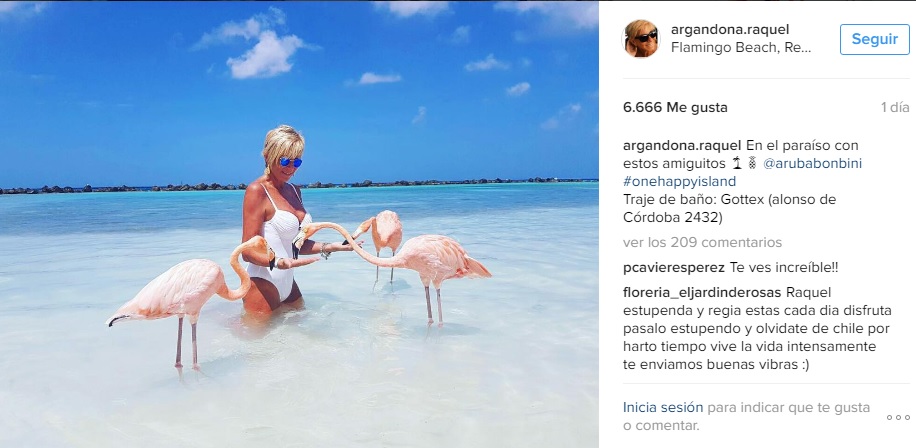Expand ver los 209 comentarios
Viewport: 916px width, 448px height.
702,242
